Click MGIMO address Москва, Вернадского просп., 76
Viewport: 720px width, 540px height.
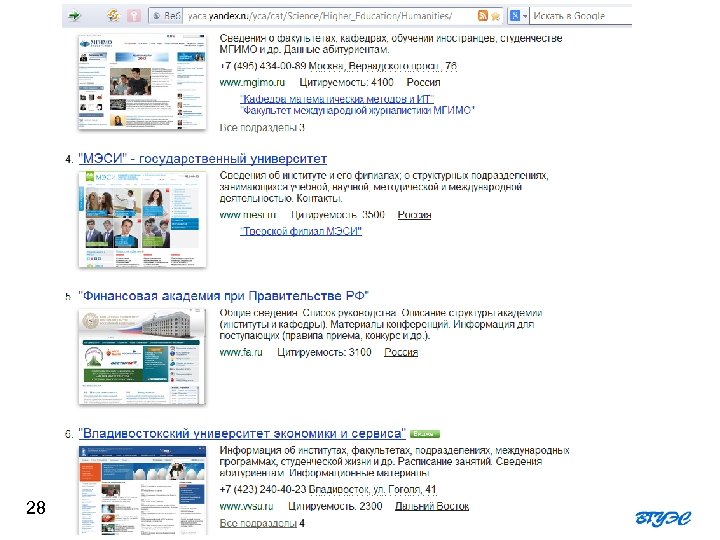pyautogui.click(x=383, y=66)
